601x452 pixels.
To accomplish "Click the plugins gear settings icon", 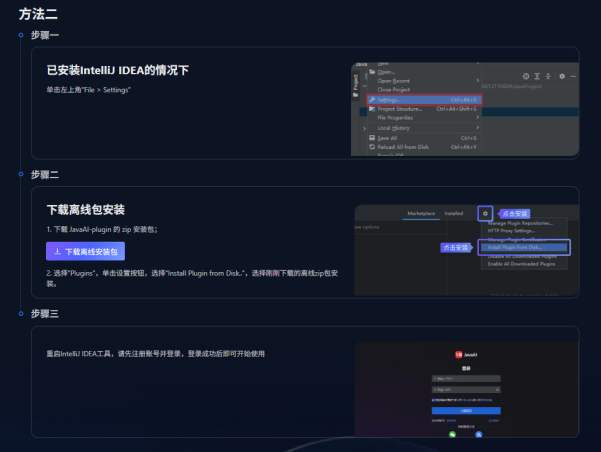I will (485, 214).
